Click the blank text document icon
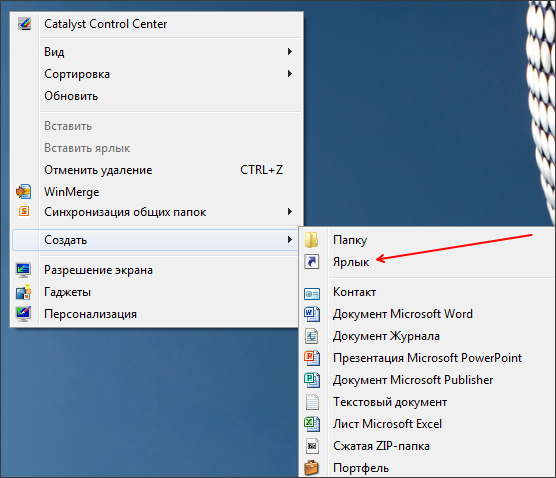Viewport: 556px width, 478px height. (x=312, y=402)
